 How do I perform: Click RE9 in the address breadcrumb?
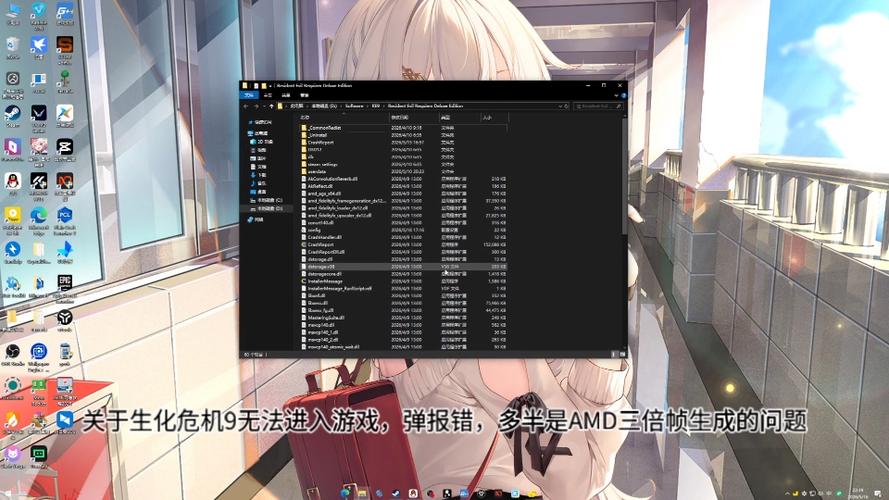click(375, 106)
